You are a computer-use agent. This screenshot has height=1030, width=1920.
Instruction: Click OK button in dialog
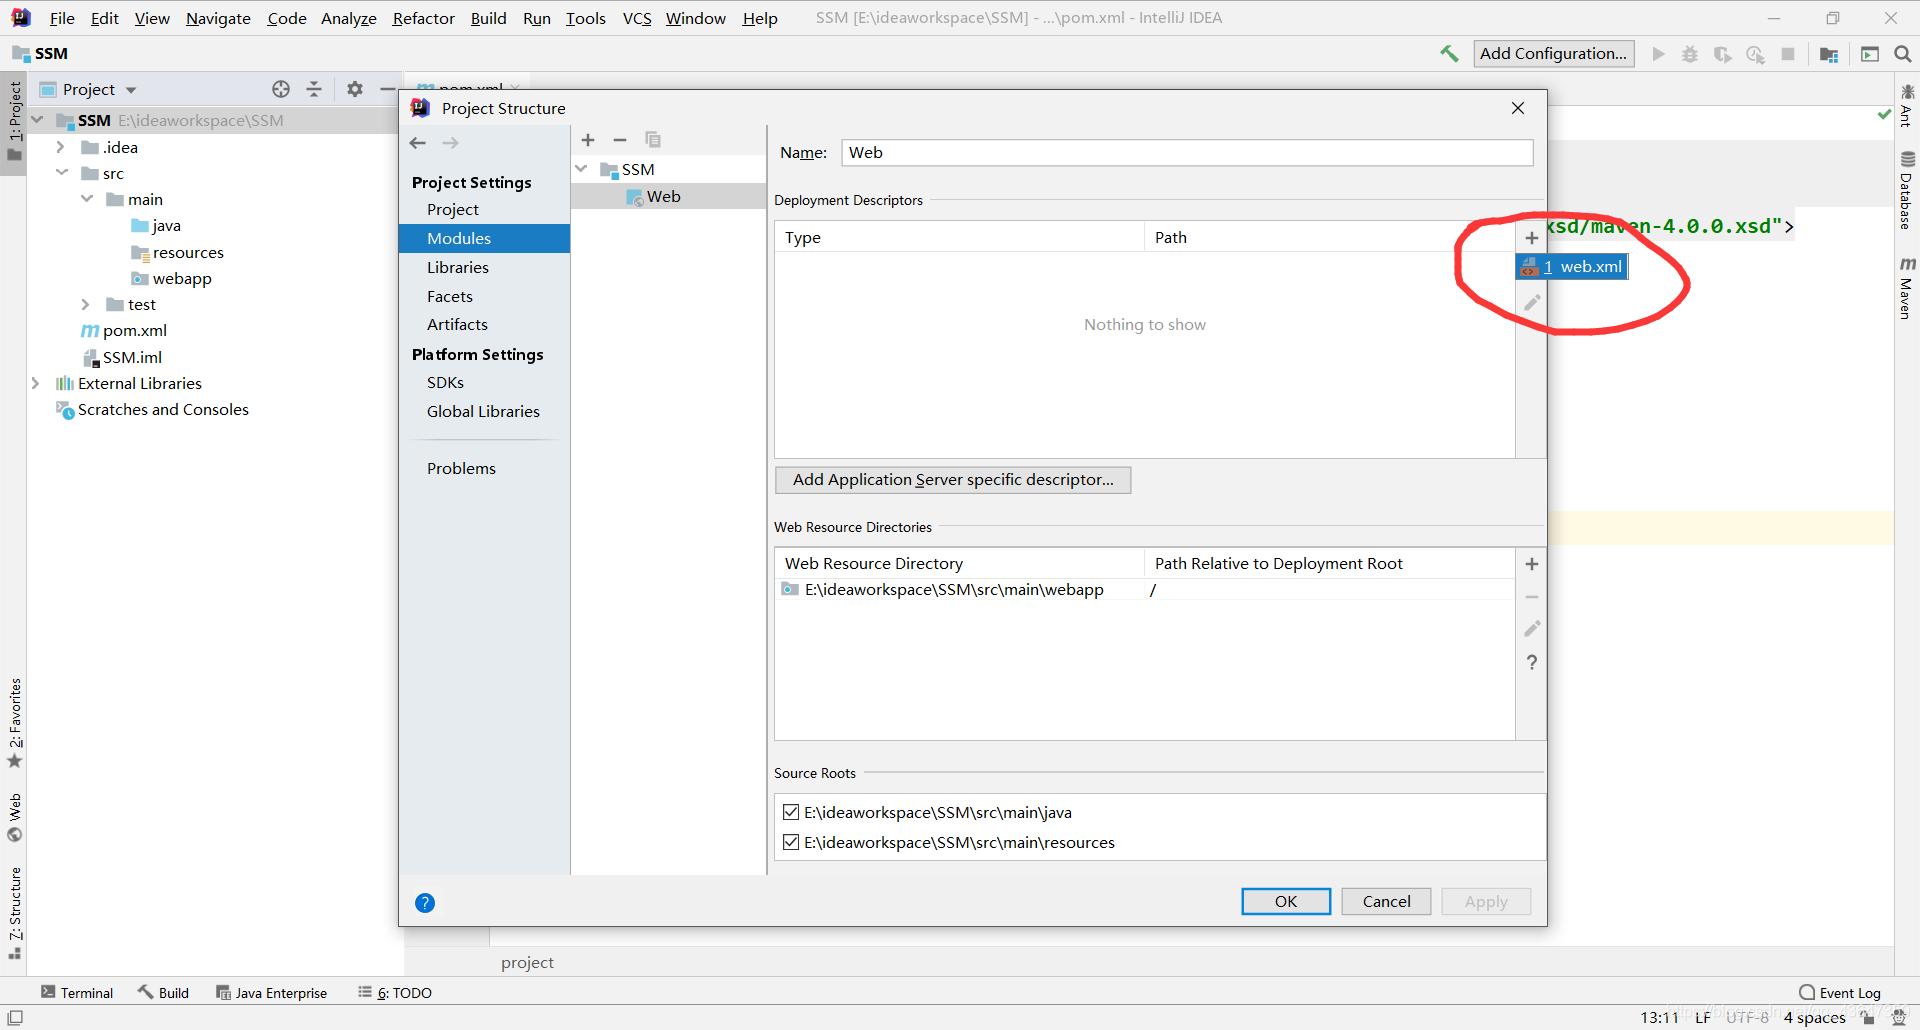tap(1286, 901)
